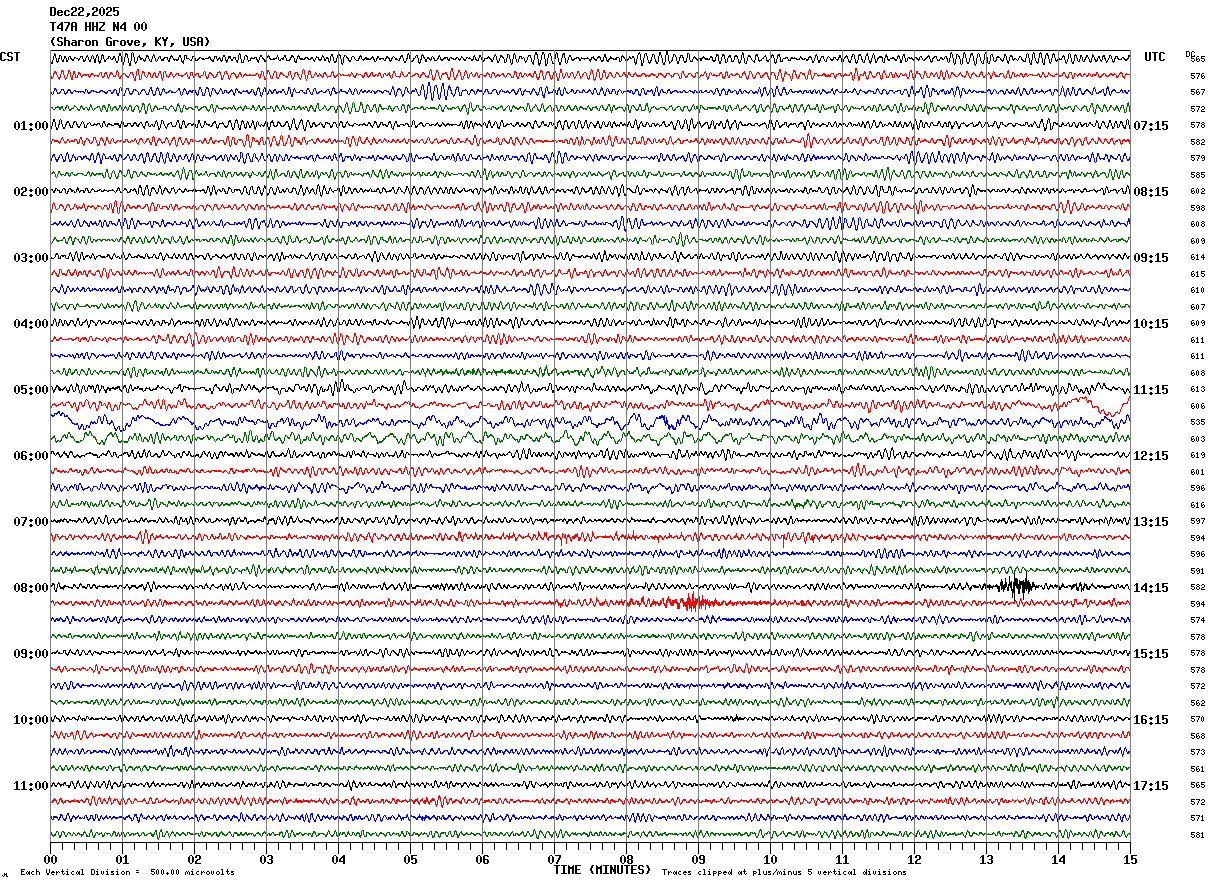Select the 01:00 CST hour label
This screenshot has width=1210, height=886.
pyautogui.click(x=31, y=126)
